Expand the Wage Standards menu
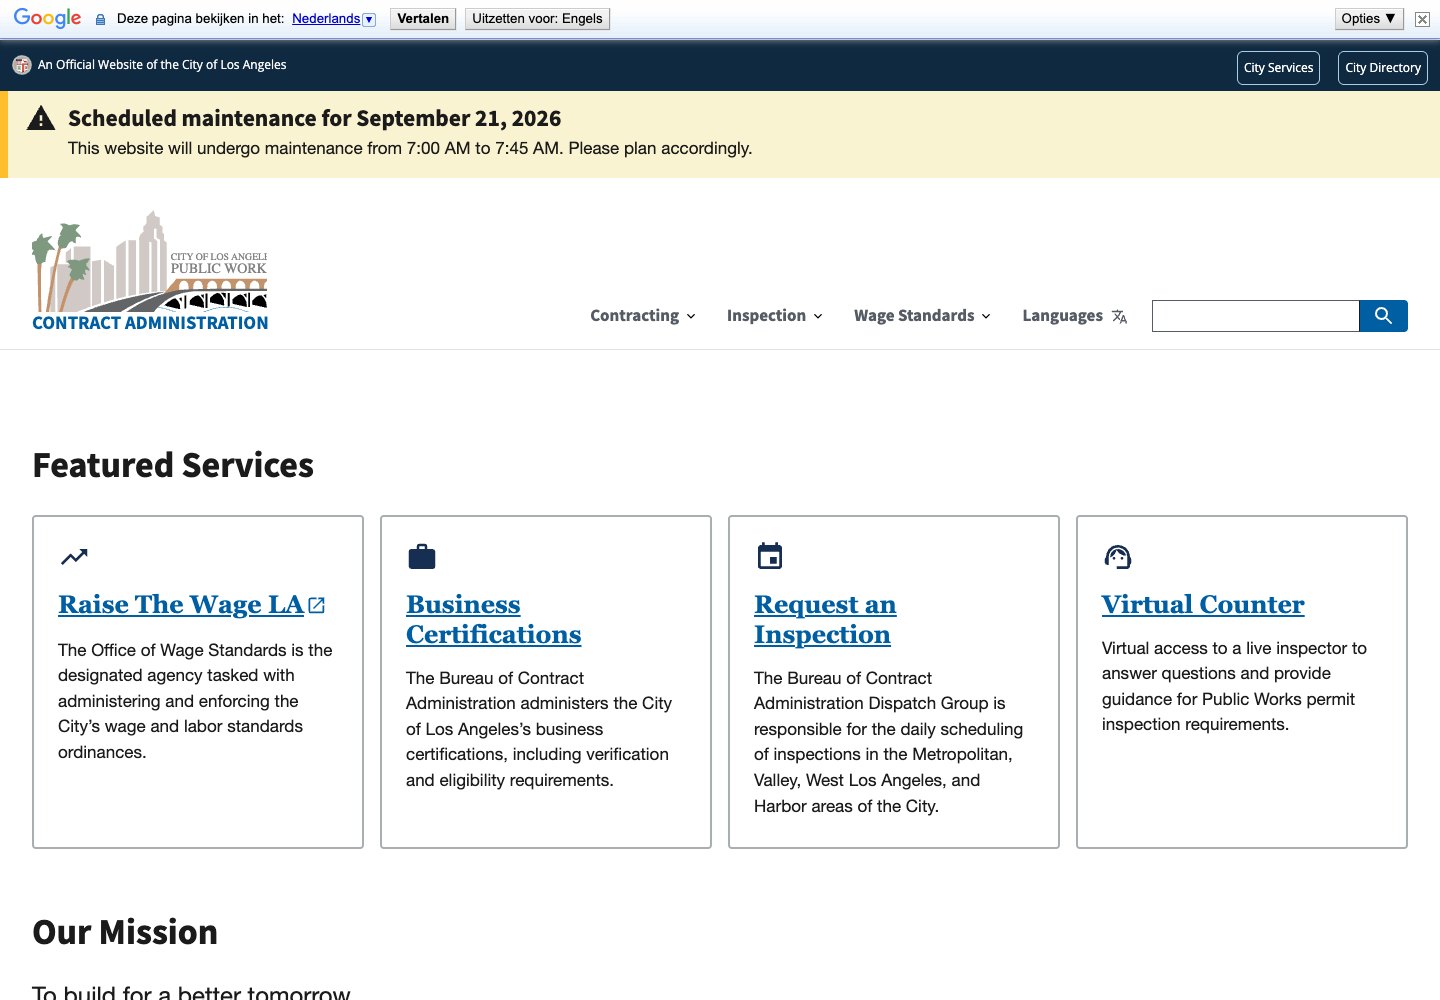Image resolution: width=1440 pixels, height=1000 pixels. pyautogui.click(x=922, y=316)
